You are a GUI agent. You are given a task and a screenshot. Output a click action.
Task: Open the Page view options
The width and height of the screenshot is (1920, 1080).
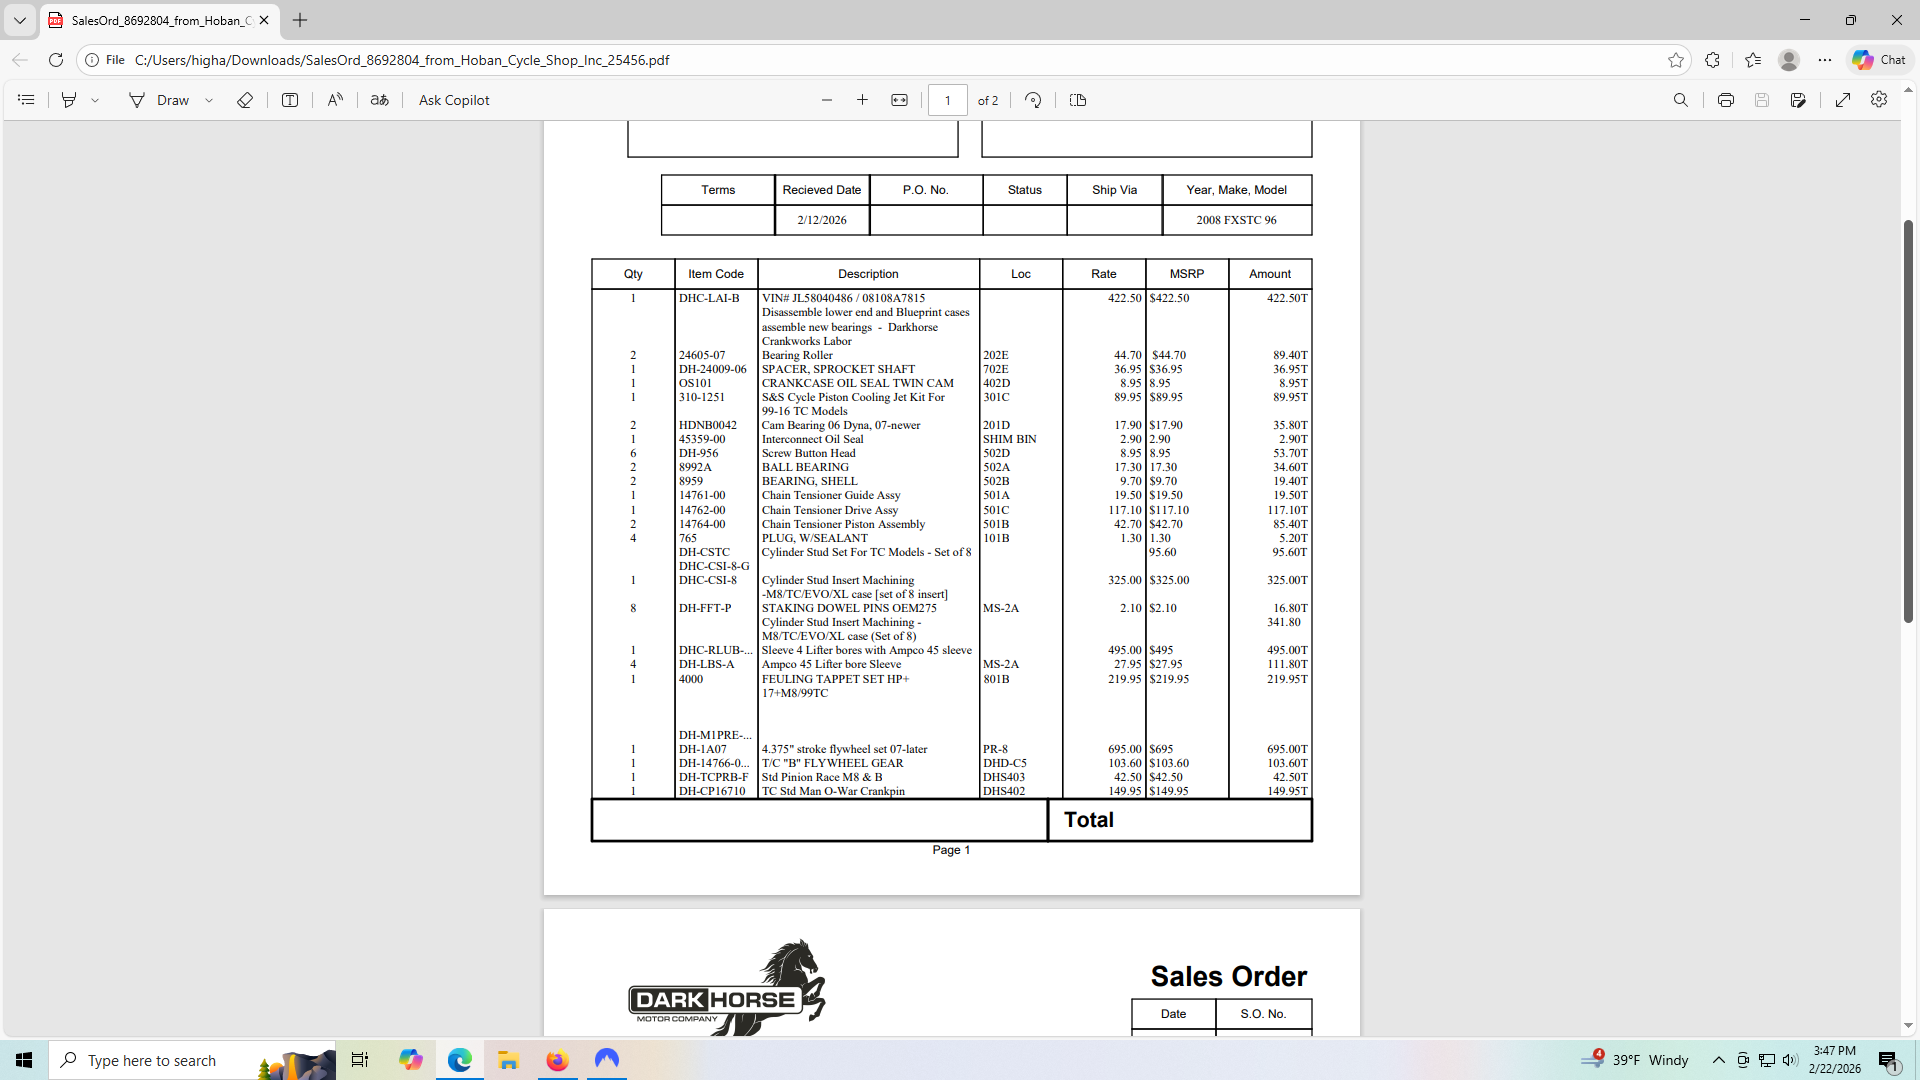pos(1078,100)
